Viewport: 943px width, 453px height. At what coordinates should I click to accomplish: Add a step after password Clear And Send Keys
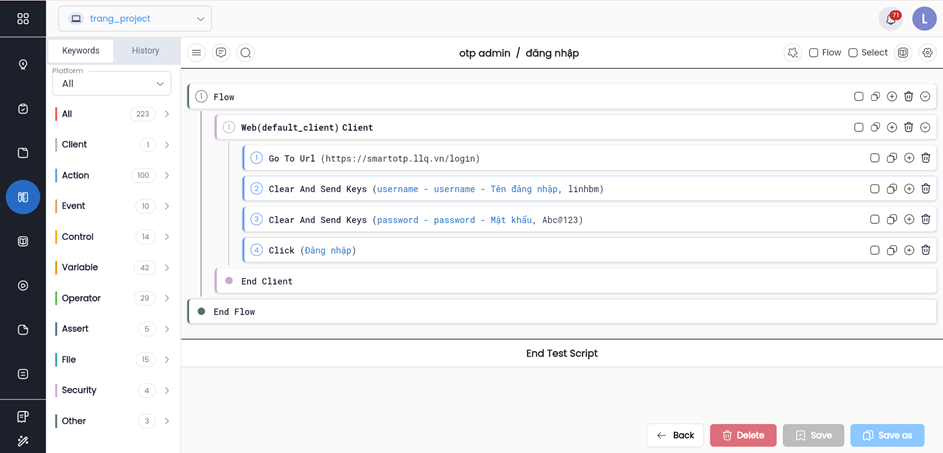pyautogui.click(x=908, y=220)
